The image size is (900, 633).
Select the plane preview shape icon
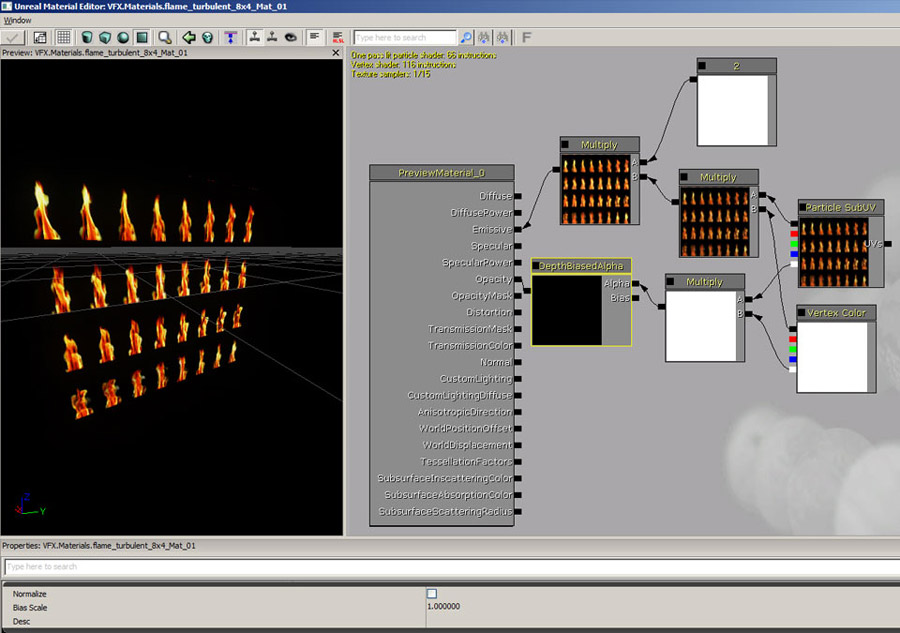[141, 37]
